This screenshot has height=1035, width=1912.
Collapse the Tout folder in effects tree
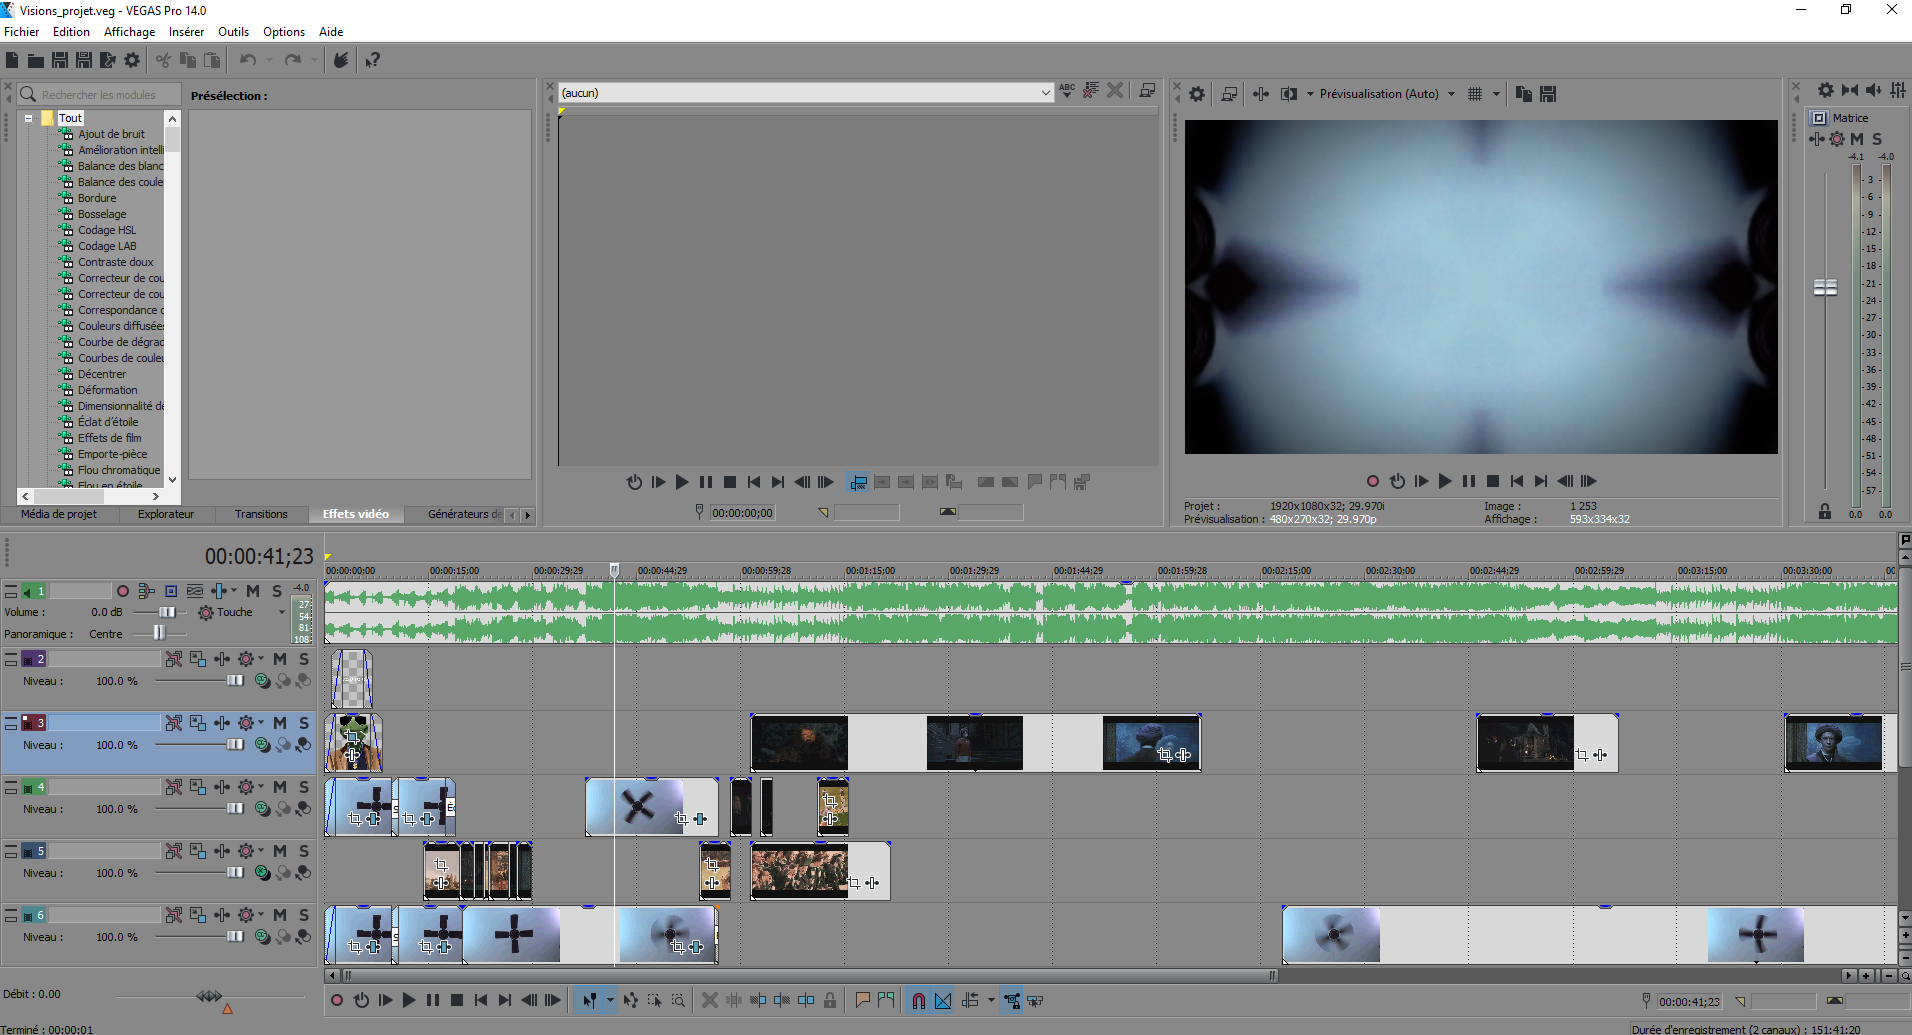pos(29,118)
